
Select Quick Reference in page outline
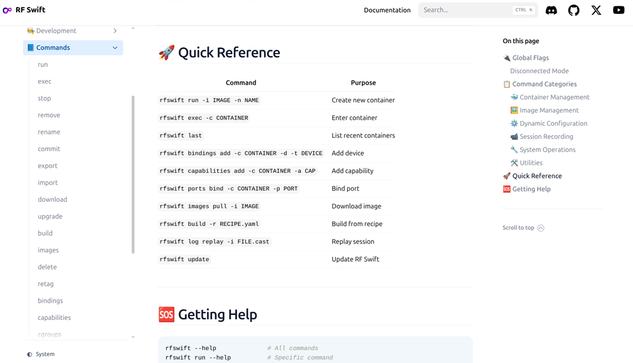click(532, 176)
